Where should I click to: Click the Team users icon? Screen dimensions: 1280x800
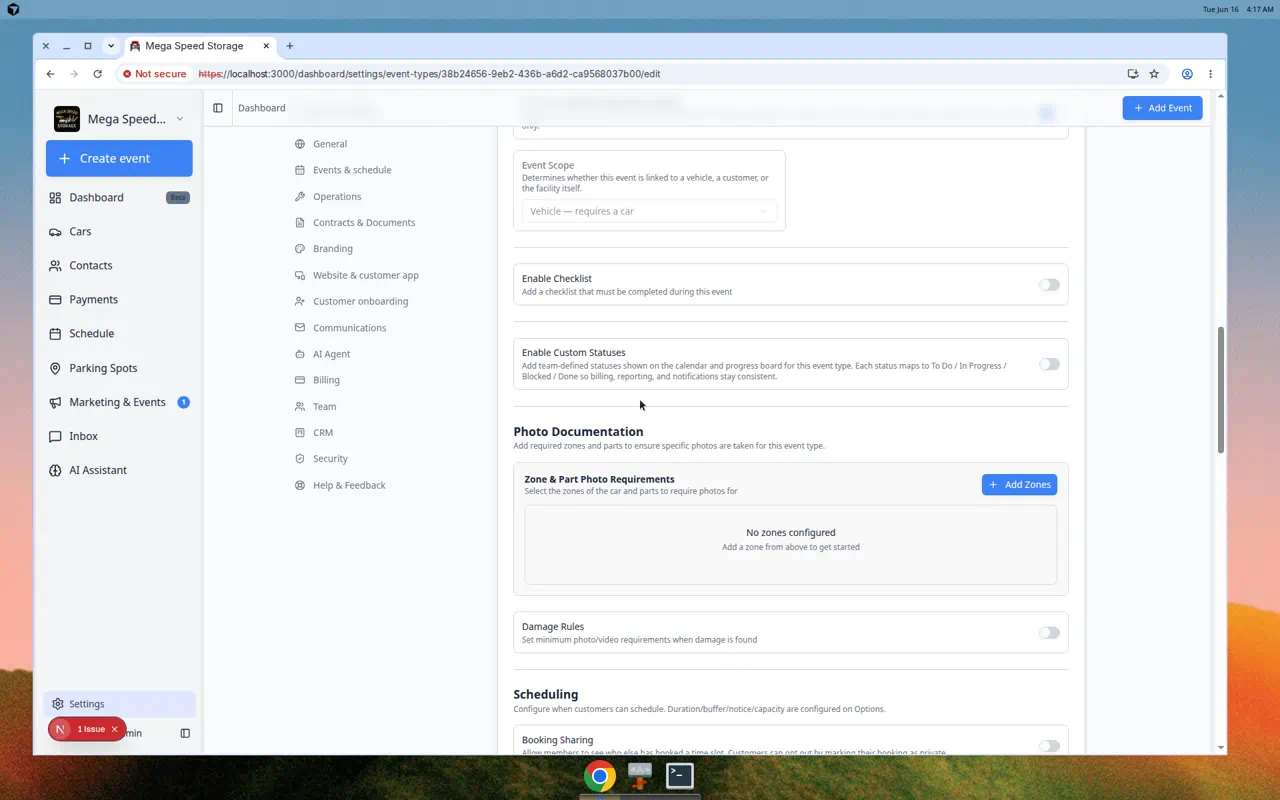pos(300,407)
